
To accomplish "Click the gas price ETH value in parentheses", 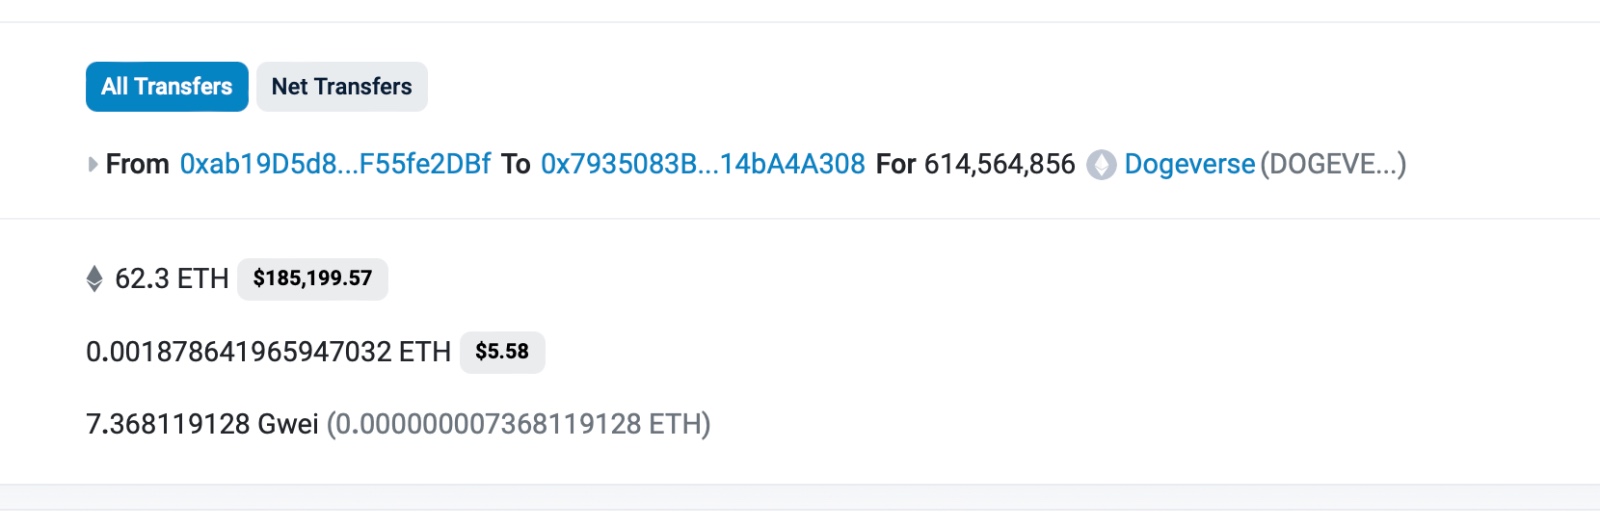I will tap(519, 424).
